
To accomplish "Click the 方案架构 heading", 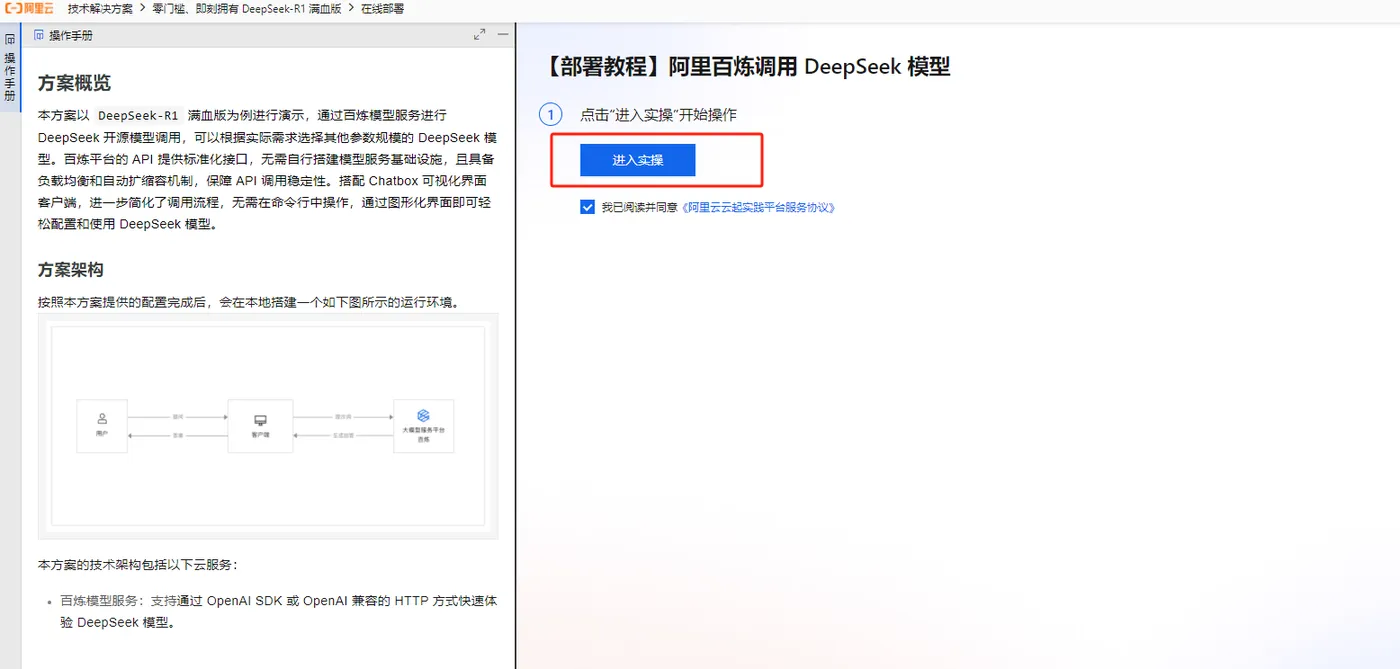I will pyautogui.click(x=71, y=270).
